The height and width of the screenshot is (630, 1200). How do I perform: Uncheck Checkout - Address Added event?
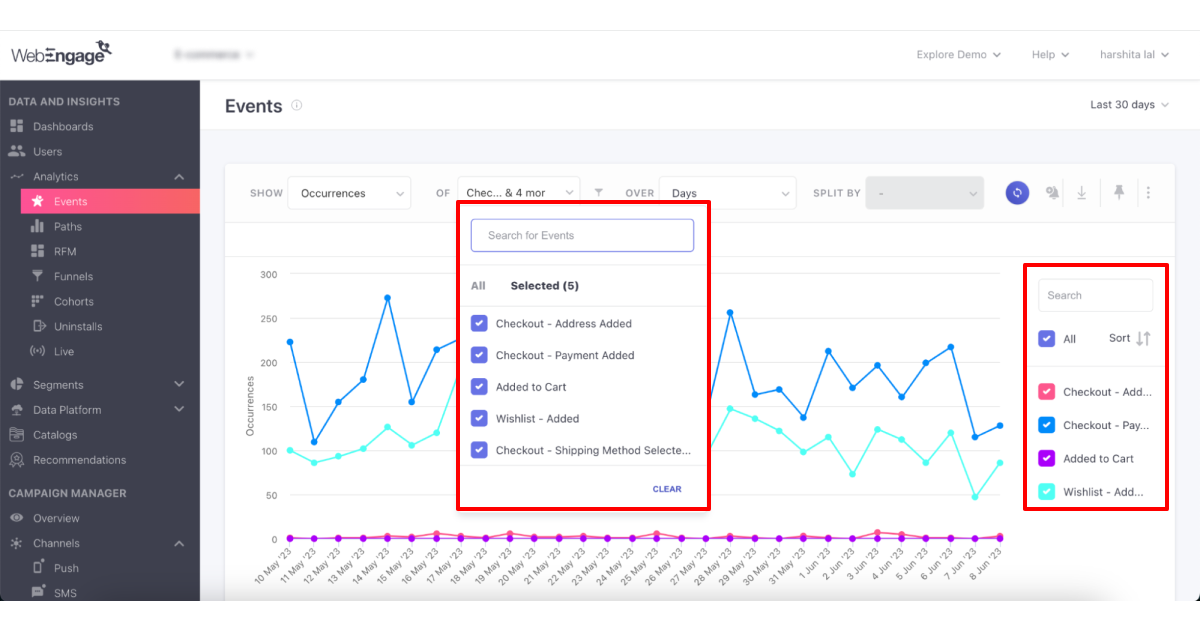click(479, 324)
